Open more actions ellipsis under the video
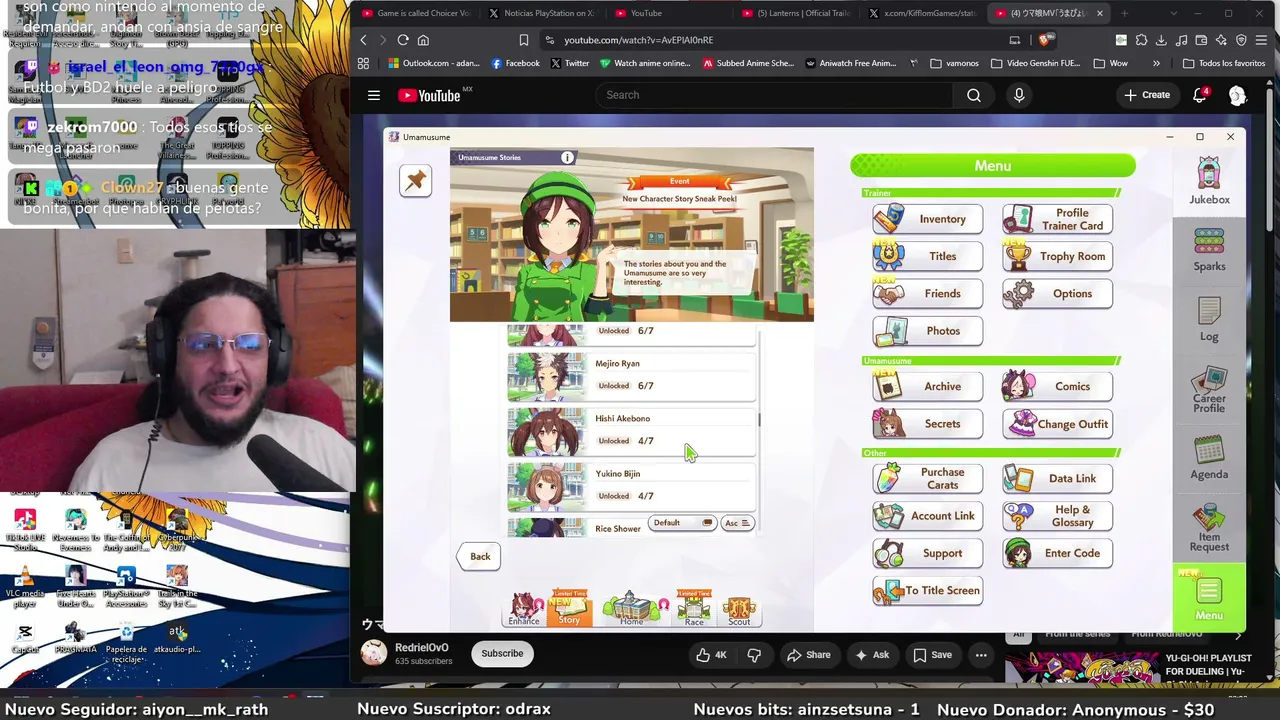This screenshot has height=720, width=1280. coord(981,655)
